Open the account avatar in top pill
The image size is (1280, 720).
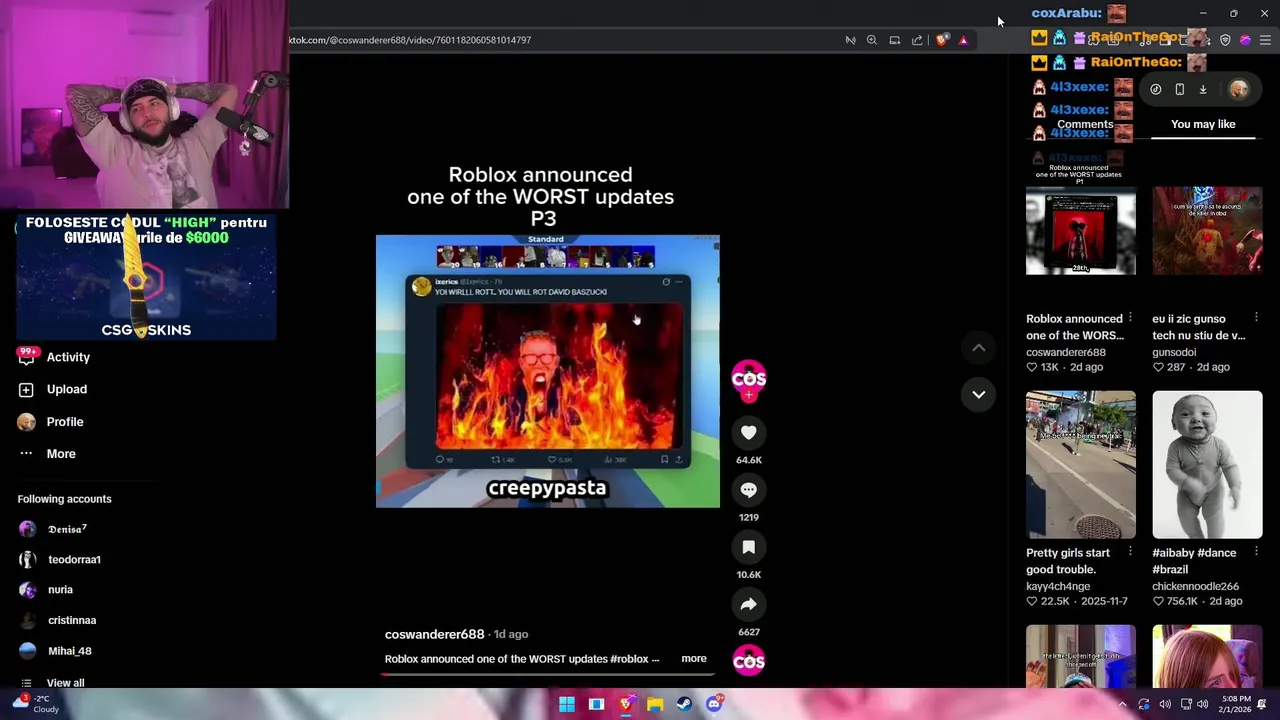[x=1238, y=89]
